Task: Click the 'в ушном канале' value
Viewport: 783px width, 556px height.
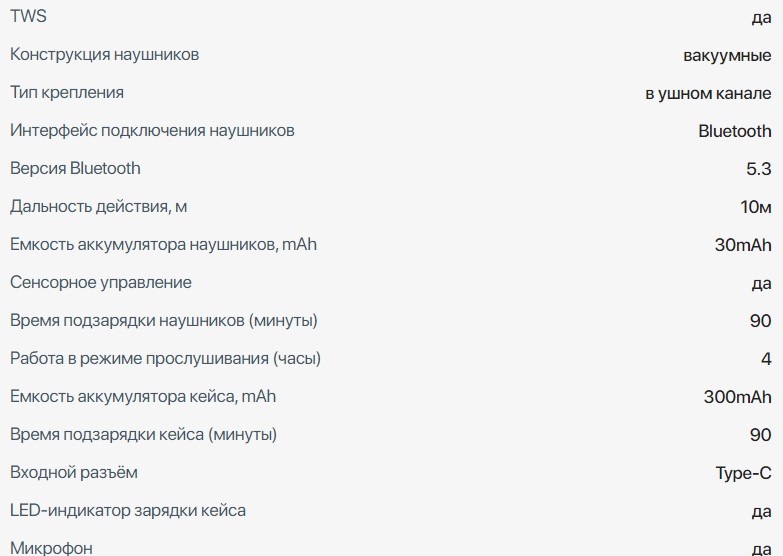Action: [708, 93]
